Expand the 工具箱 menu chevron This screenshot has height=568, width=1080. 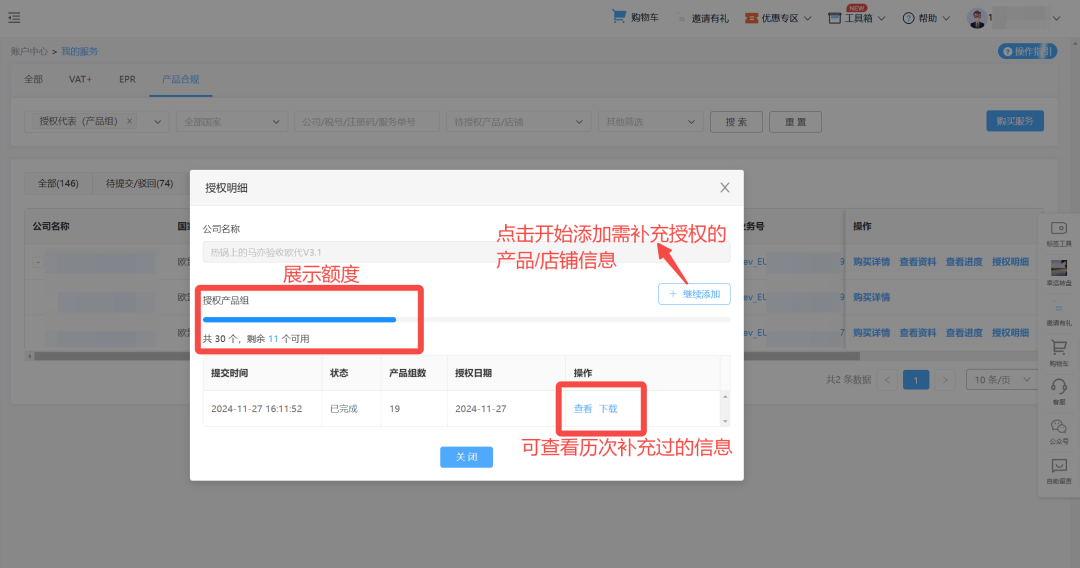[881, 19]
